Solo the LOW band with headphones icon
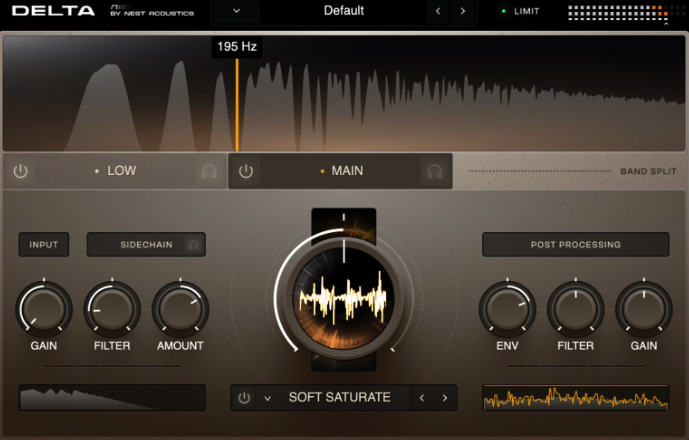The image size is (689, 440). pyautogui.click(x=208, y=171)
